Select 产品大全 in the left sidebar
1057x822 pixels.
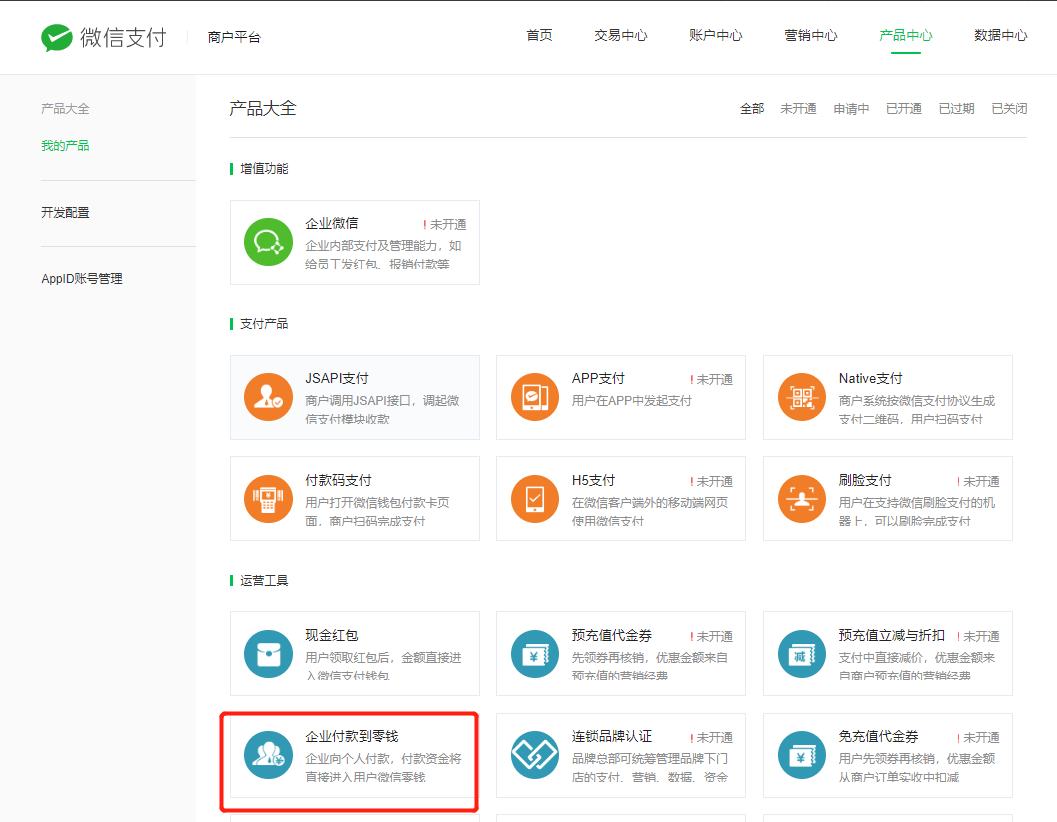(x=65, y=109)
